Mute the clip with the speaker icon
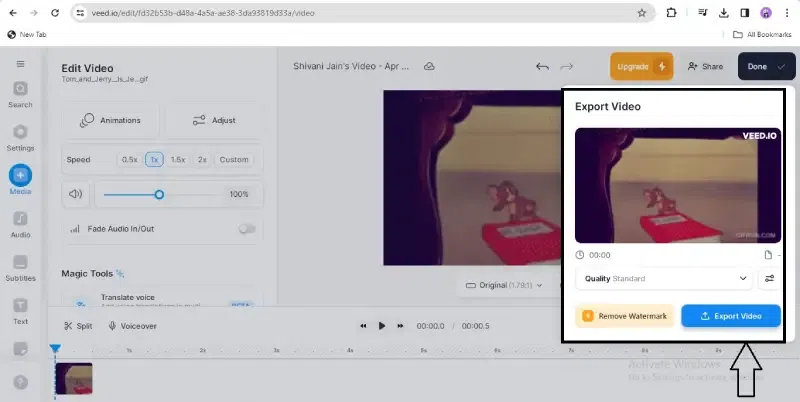This screenshot has height=402, width=800. point(76,194)
